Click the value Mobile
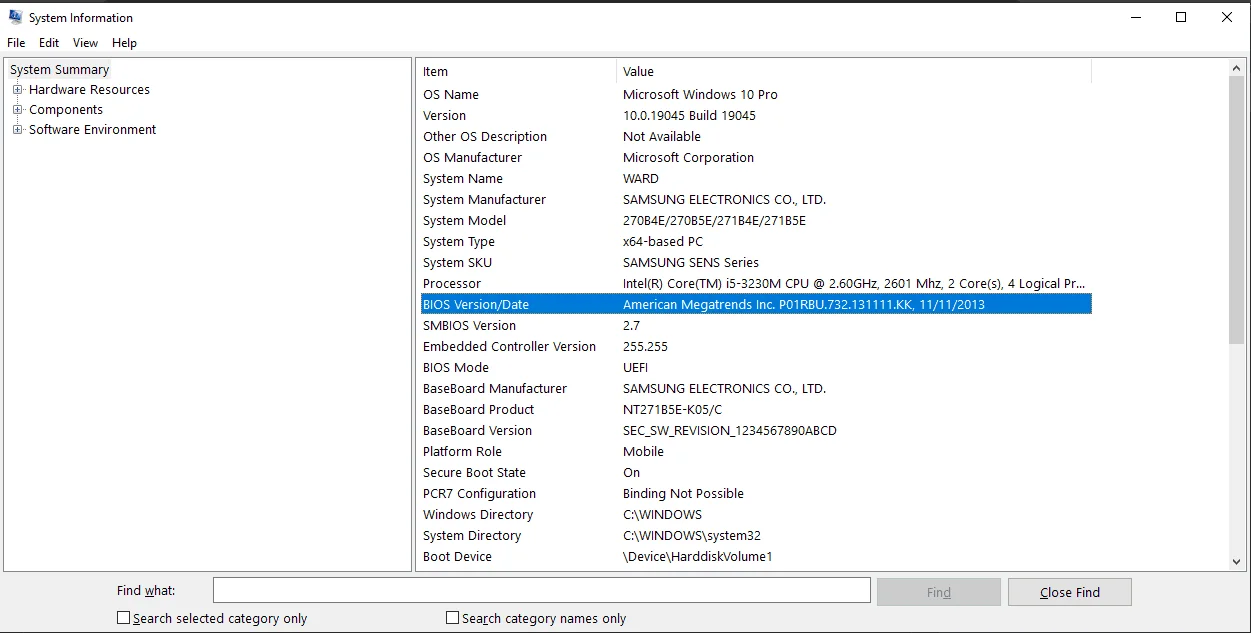1251x633 pixels. pyautogui.click(x=643, y=451)
